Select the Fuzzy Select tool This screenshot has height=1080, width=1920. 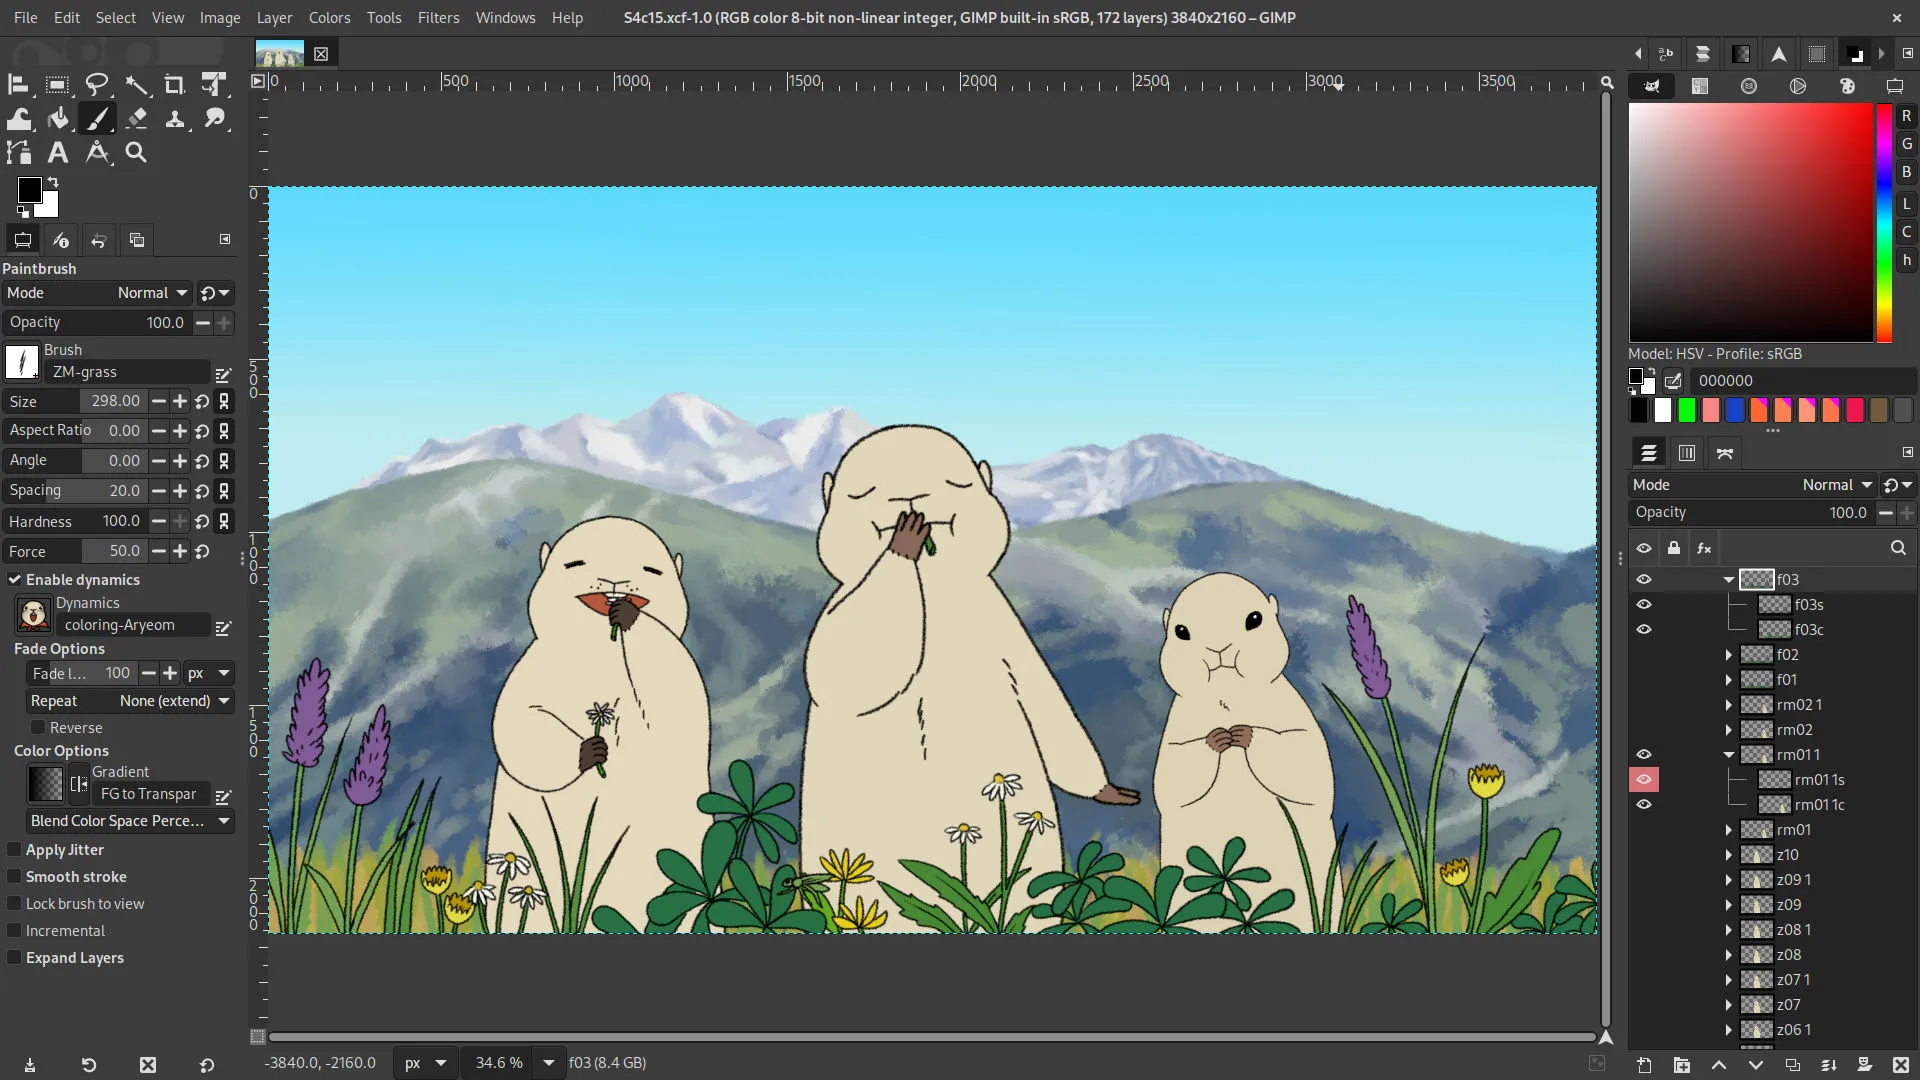pos(137,84)
